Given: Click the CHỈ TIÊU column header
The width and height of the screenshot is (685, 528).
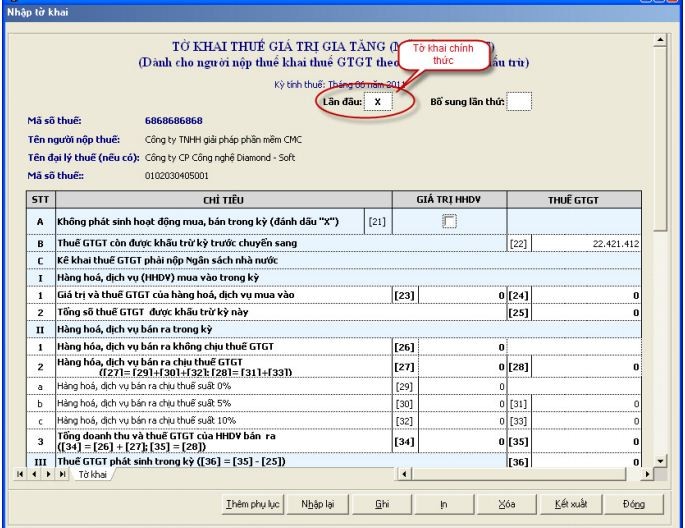Looking at the screenshot, I should pyautogui.click(x=224, y=200).
